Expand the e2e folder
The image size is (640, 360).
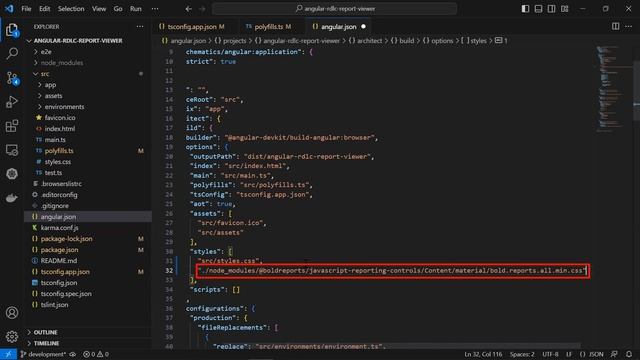(x=46, y=52)
